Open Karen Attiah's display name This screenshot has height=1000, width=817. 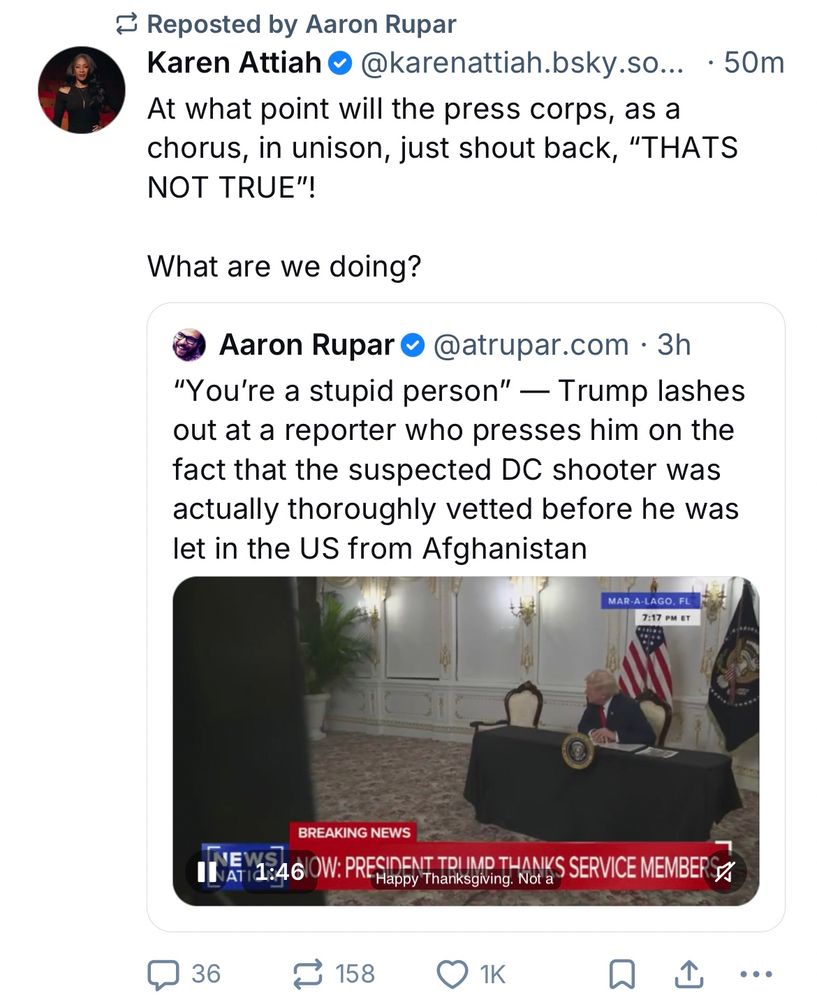click(x=234, y=62)
